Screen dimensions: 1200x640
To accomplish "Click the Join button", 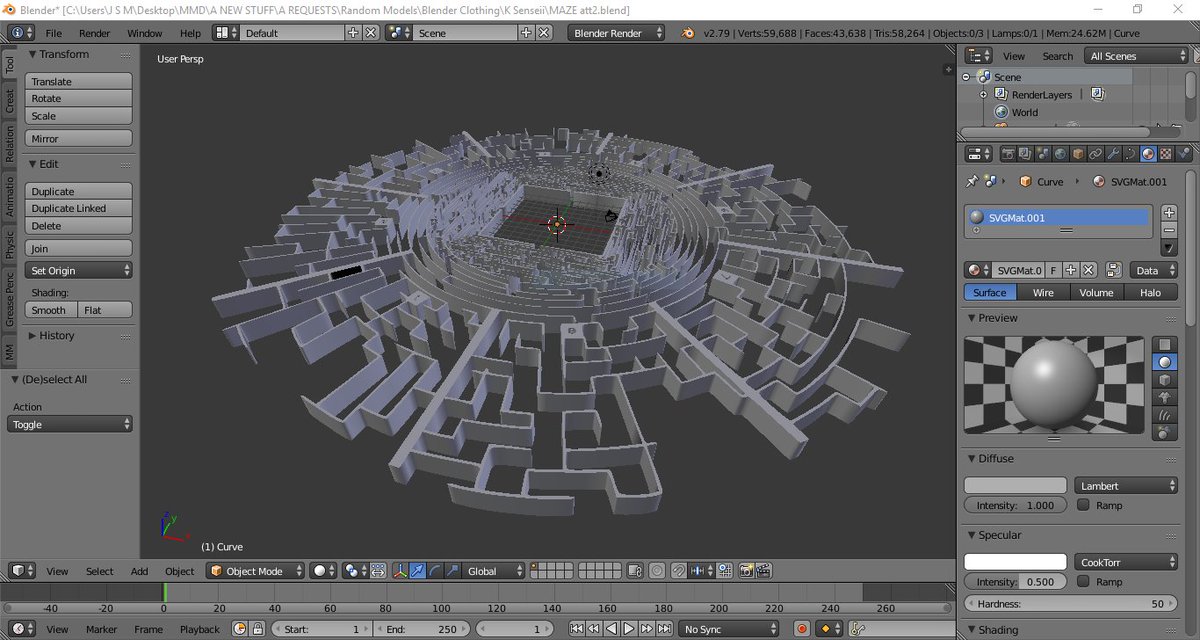I will 78,248.
